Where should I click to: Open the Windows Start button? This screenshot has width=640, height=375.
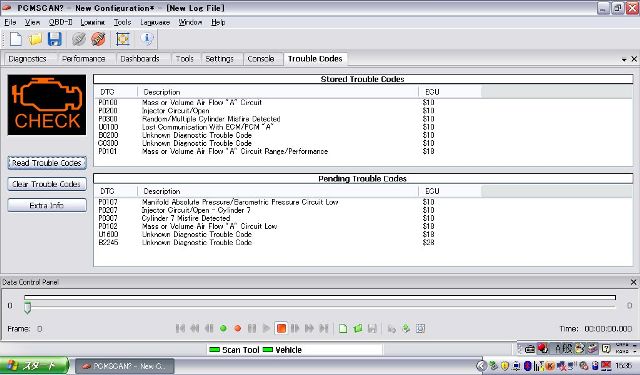click(34, 366)
